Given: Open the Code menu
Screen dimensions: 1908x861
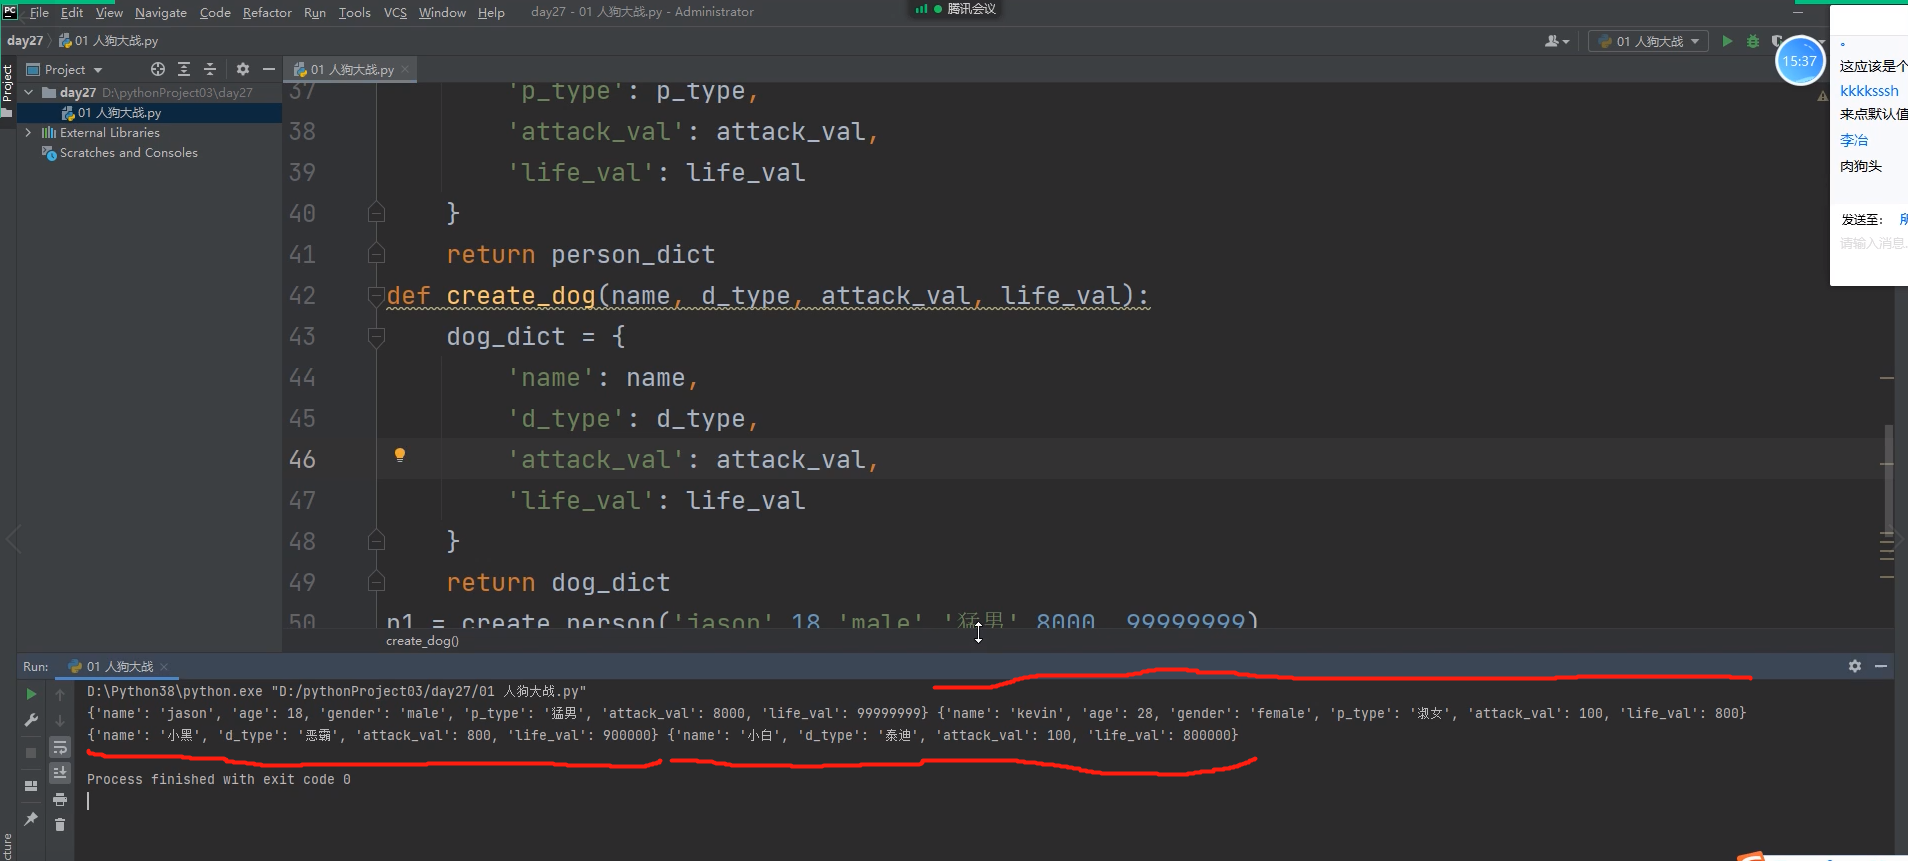Looking at the screenshot, I should [215, 12].
